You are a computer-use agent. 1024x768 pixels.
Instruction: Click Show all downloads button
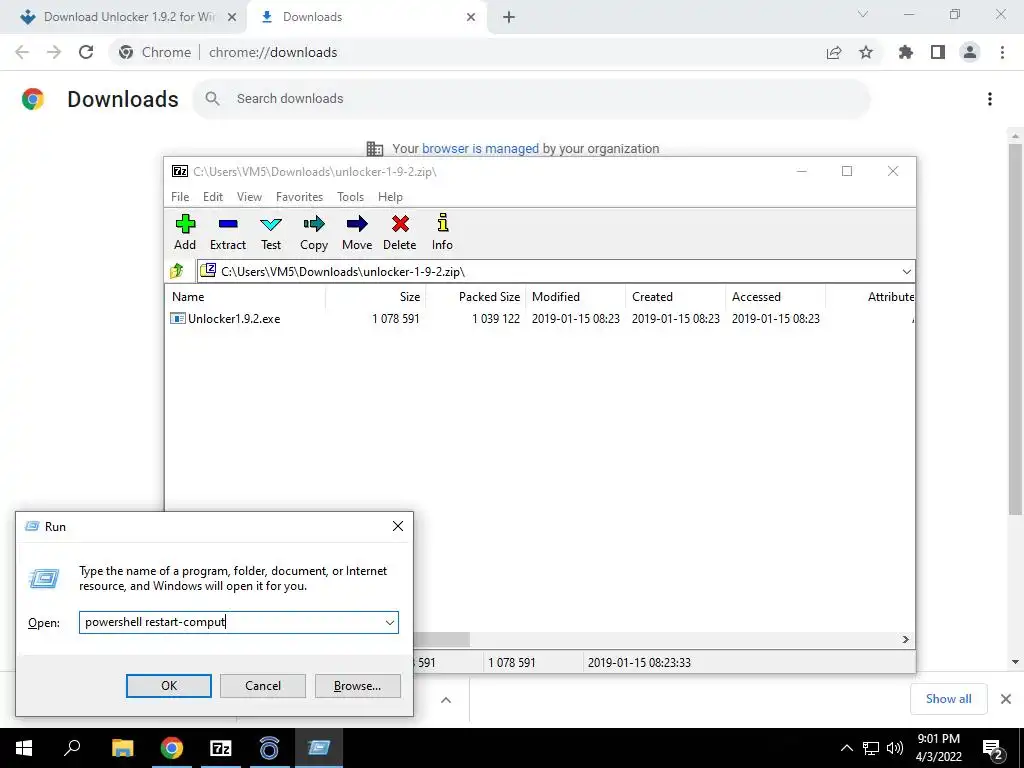click(948, 699)
